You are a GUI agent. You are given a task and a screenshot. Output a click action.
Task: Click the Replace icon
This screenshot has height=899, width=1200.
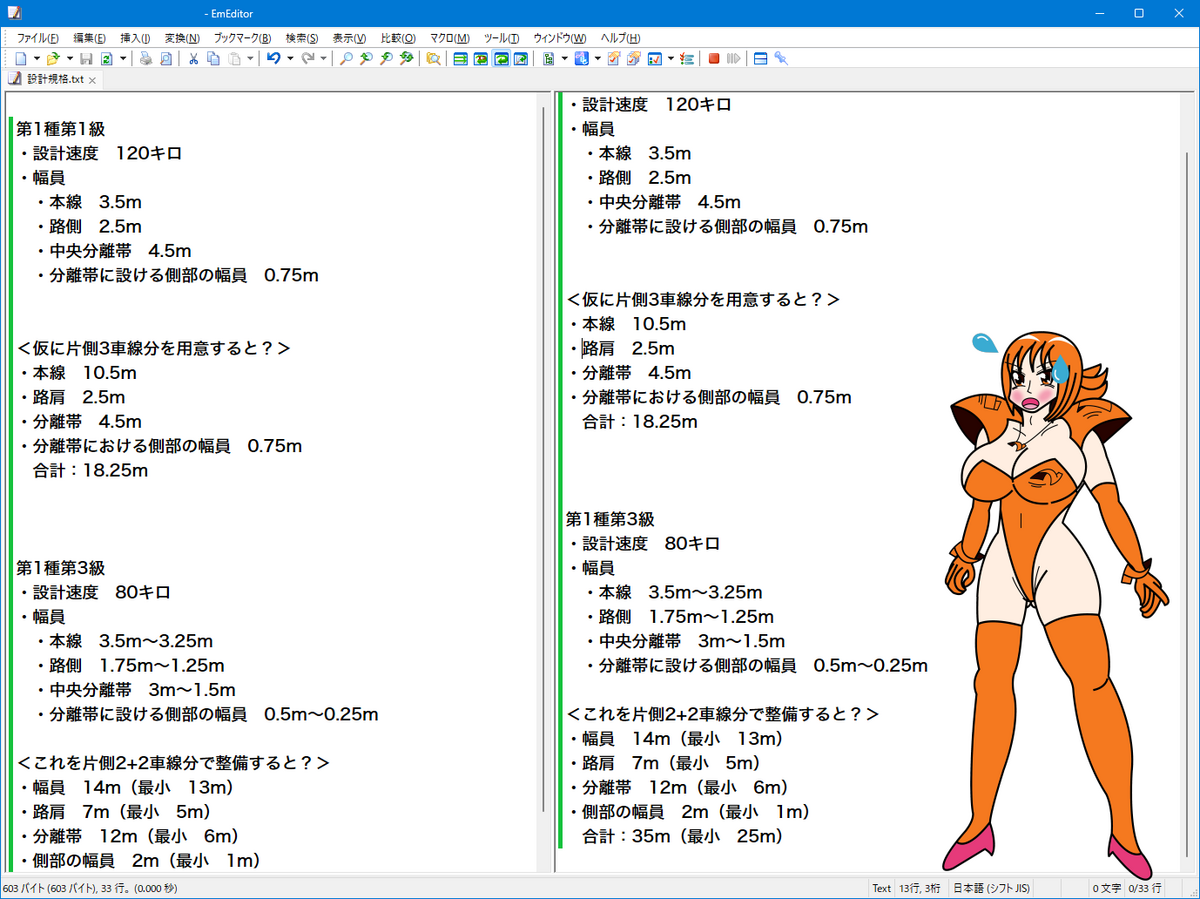coord(406,59)
